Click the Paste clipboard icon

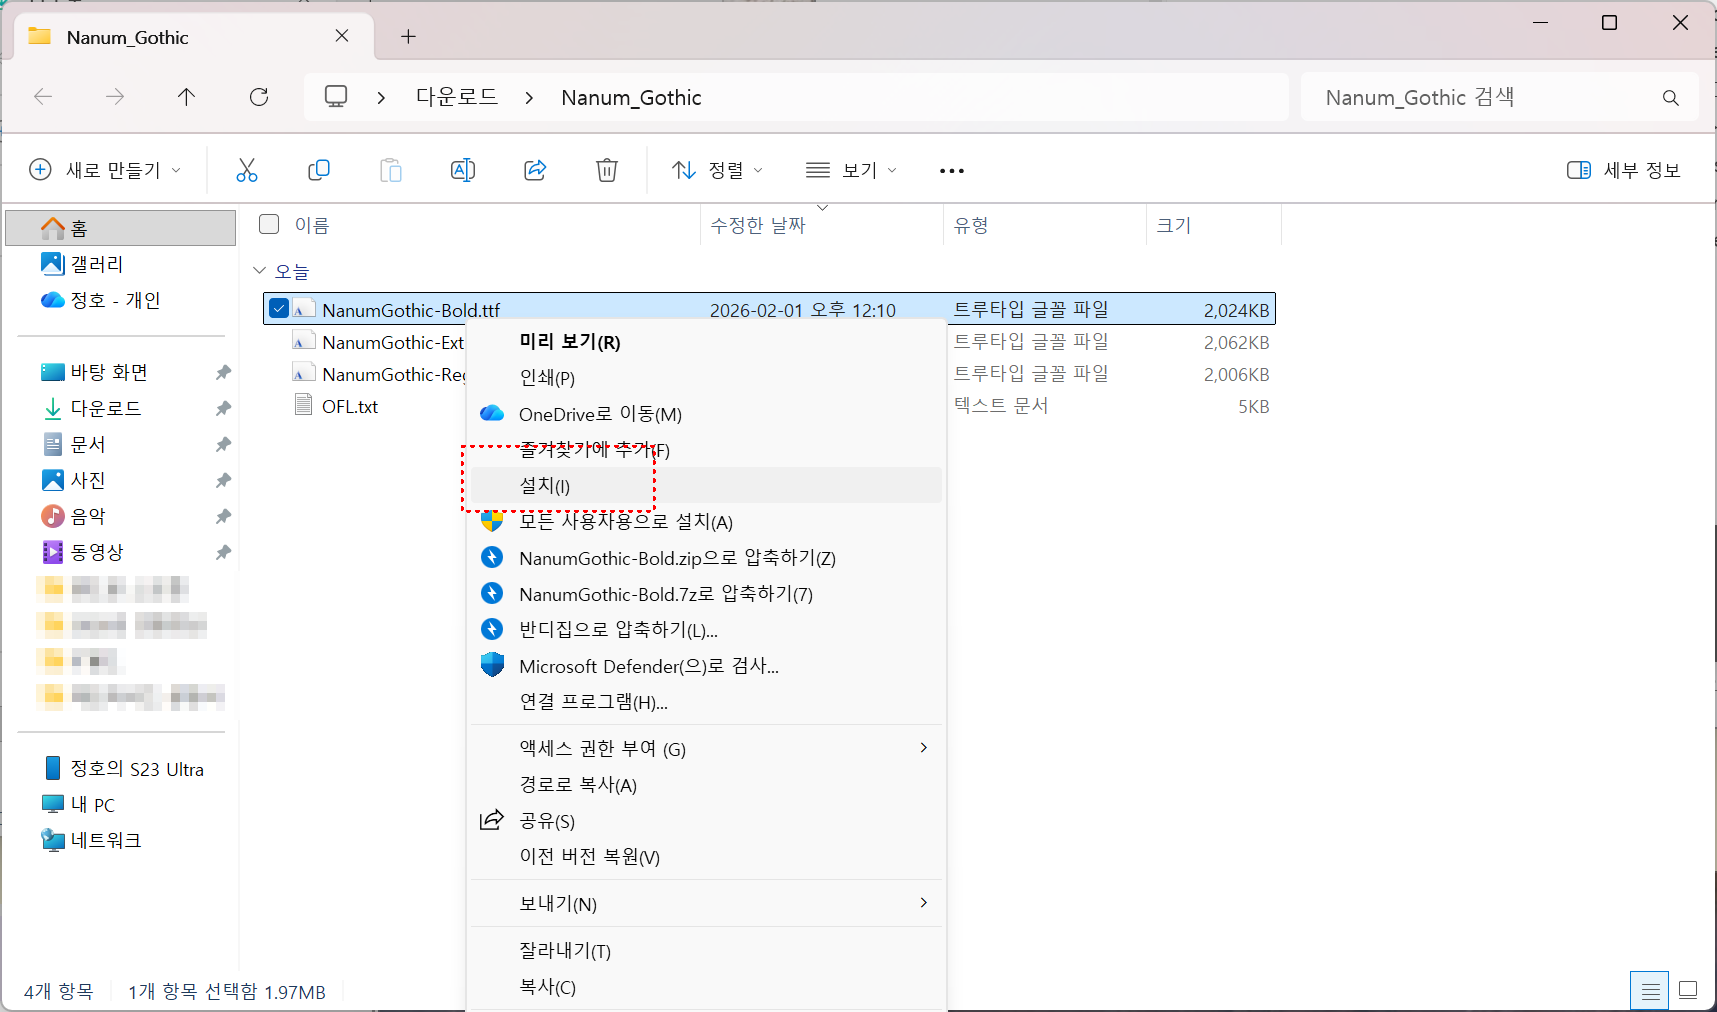(391, 170)
